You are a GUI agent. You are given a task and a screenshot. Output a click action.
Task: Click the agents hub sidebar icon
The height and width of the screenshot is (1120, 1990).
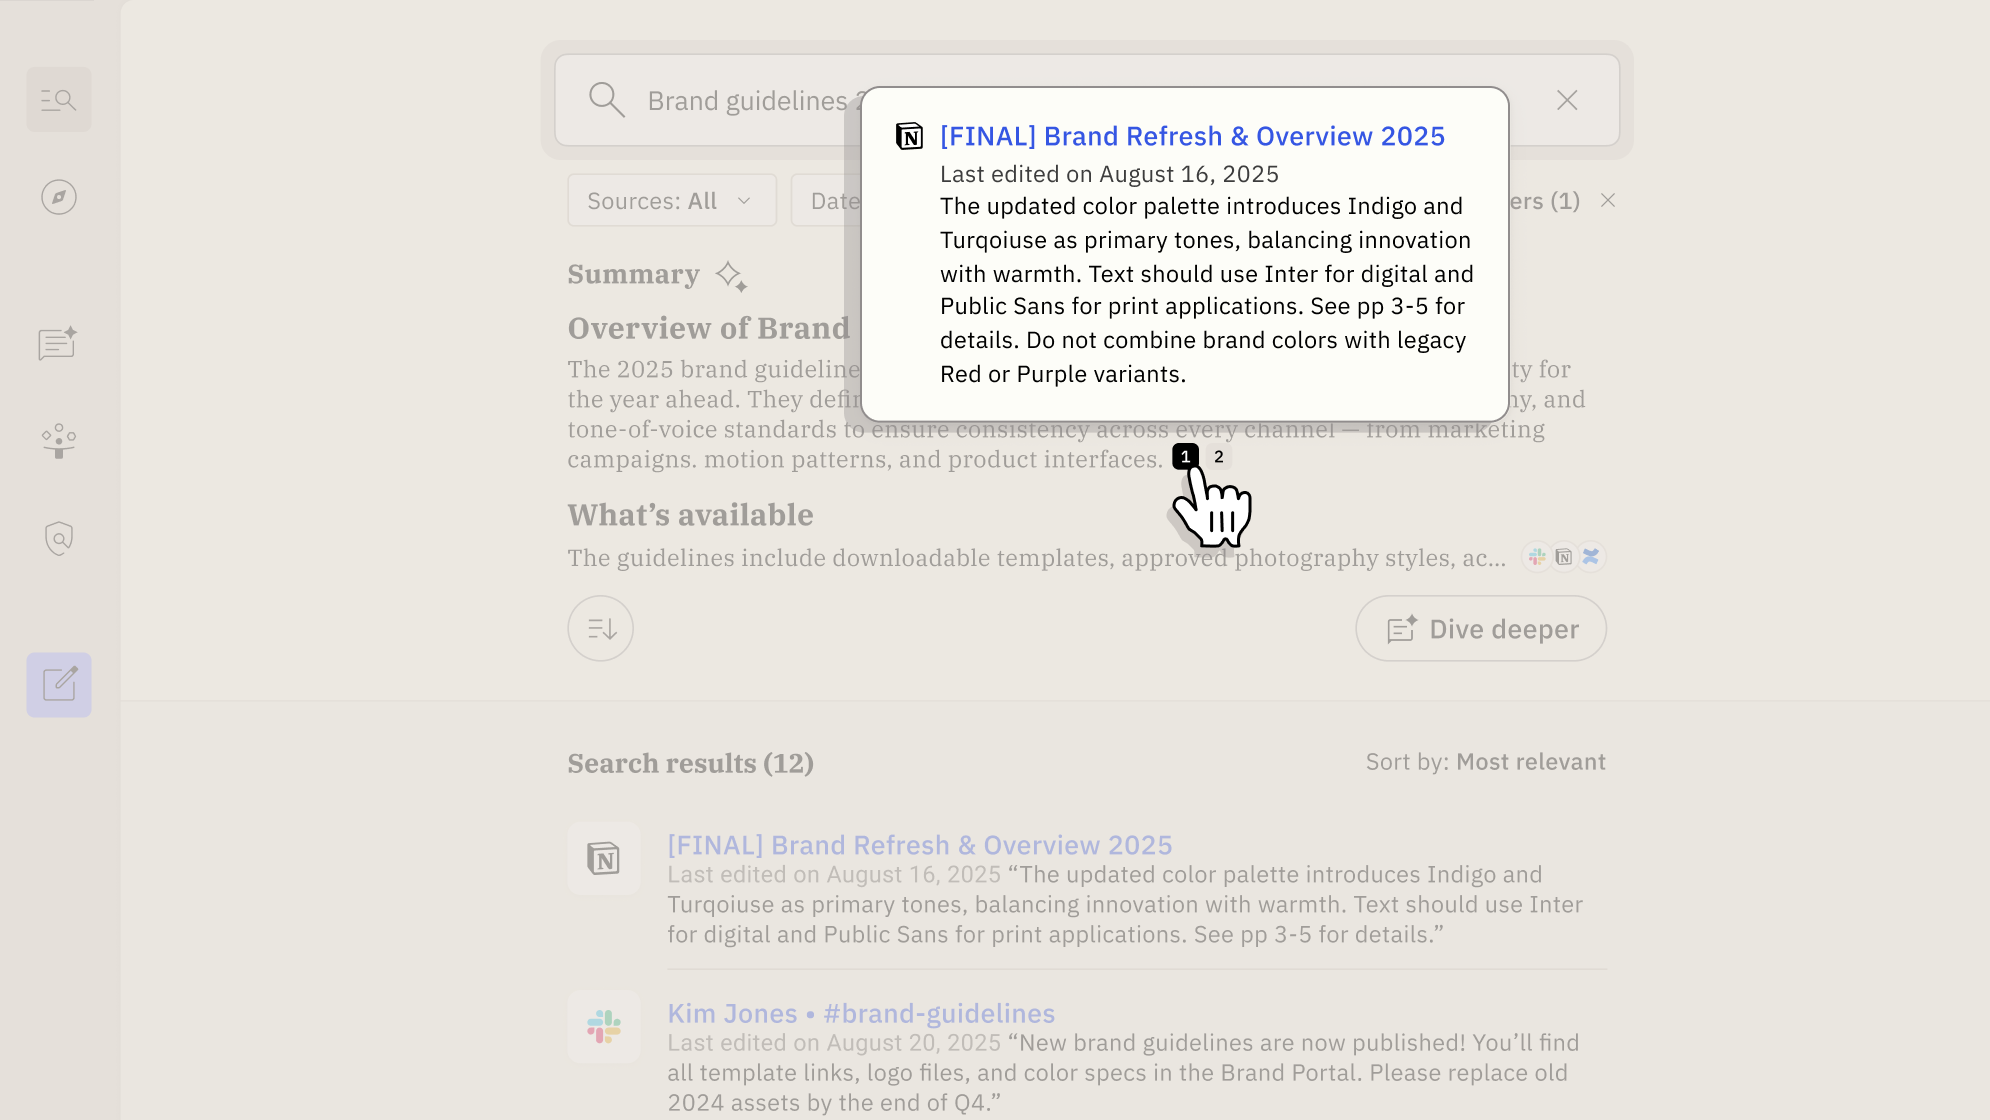(59, 440)
